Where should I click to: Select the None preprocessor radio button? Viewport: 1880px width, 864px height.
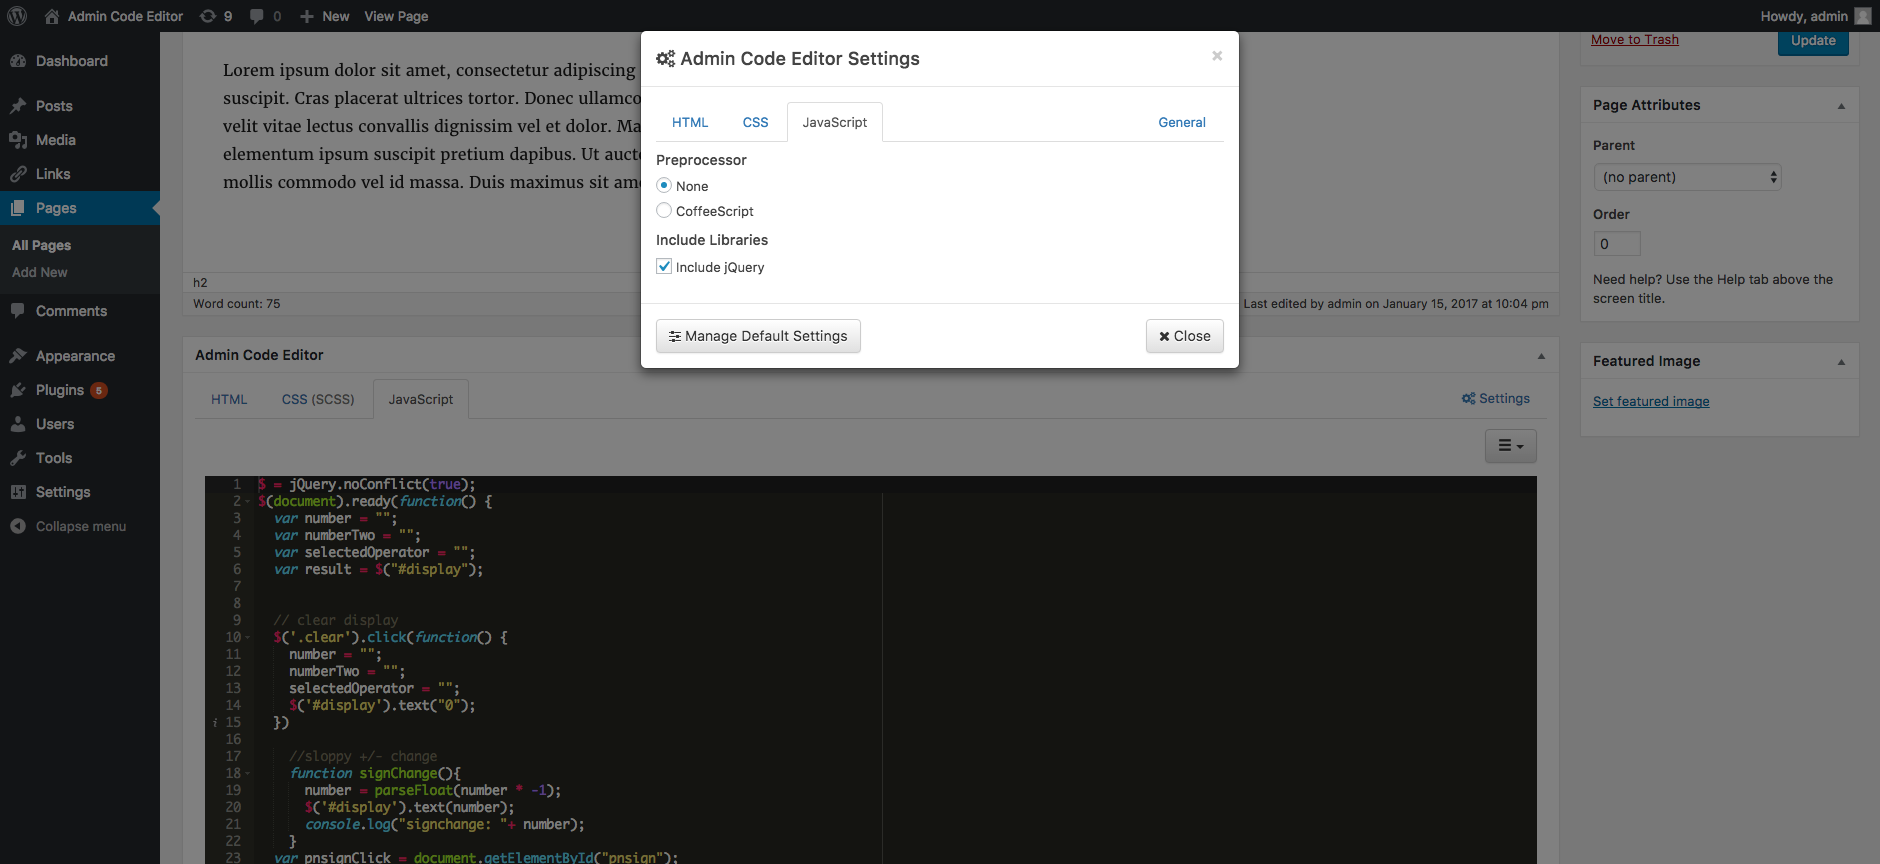coord(664,185)
